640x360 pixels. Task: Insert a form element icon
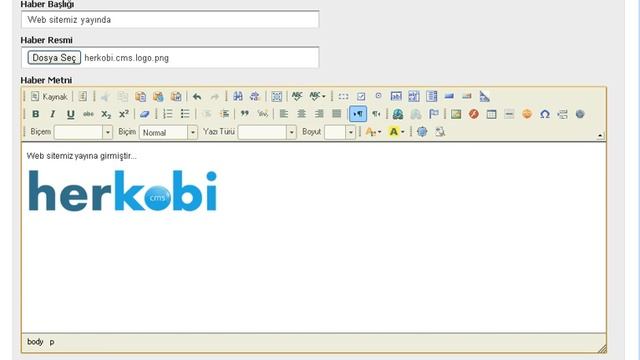tap(343, 97)
